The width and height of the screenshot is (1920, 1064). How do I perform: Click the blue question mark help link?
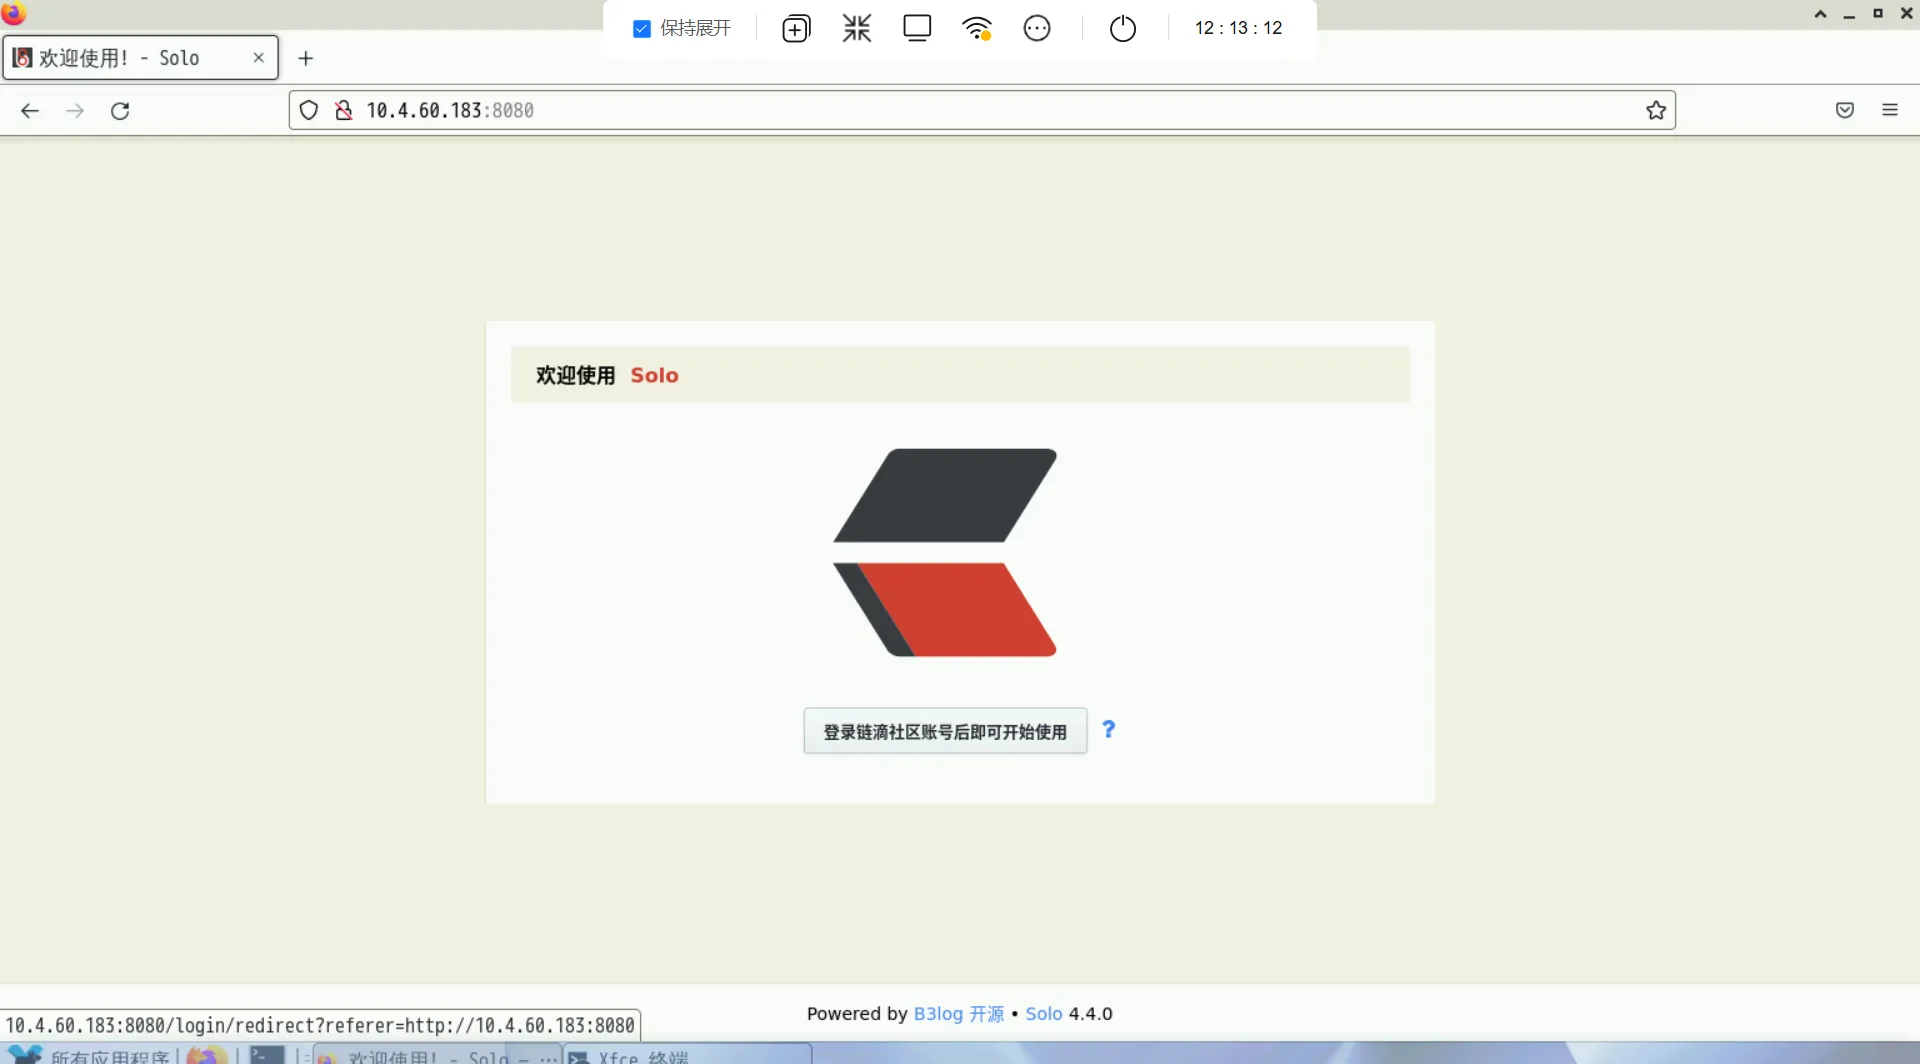[1108, 730]
